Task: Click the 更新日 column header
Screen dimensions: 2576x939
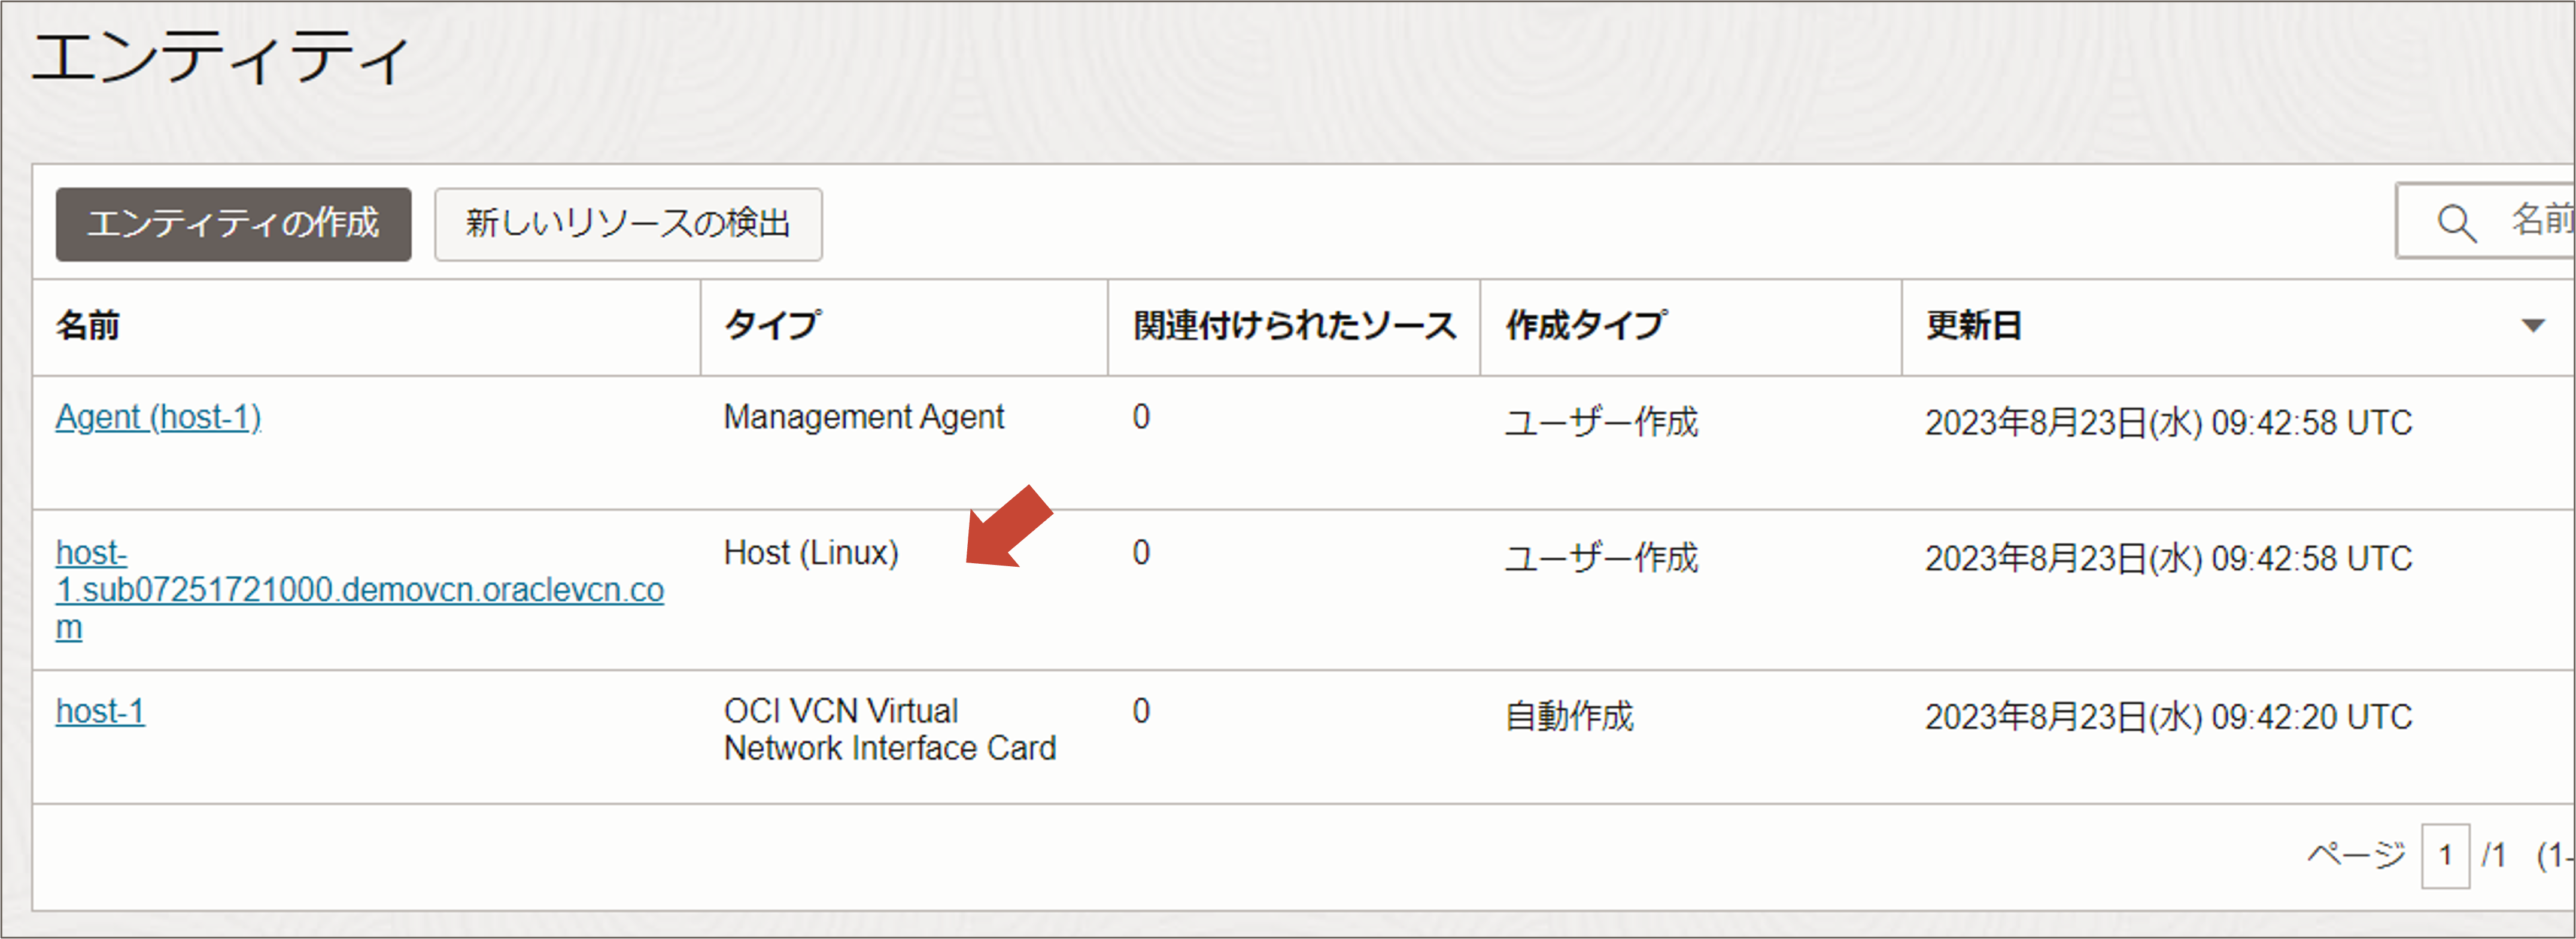Action: [1973, 326]
